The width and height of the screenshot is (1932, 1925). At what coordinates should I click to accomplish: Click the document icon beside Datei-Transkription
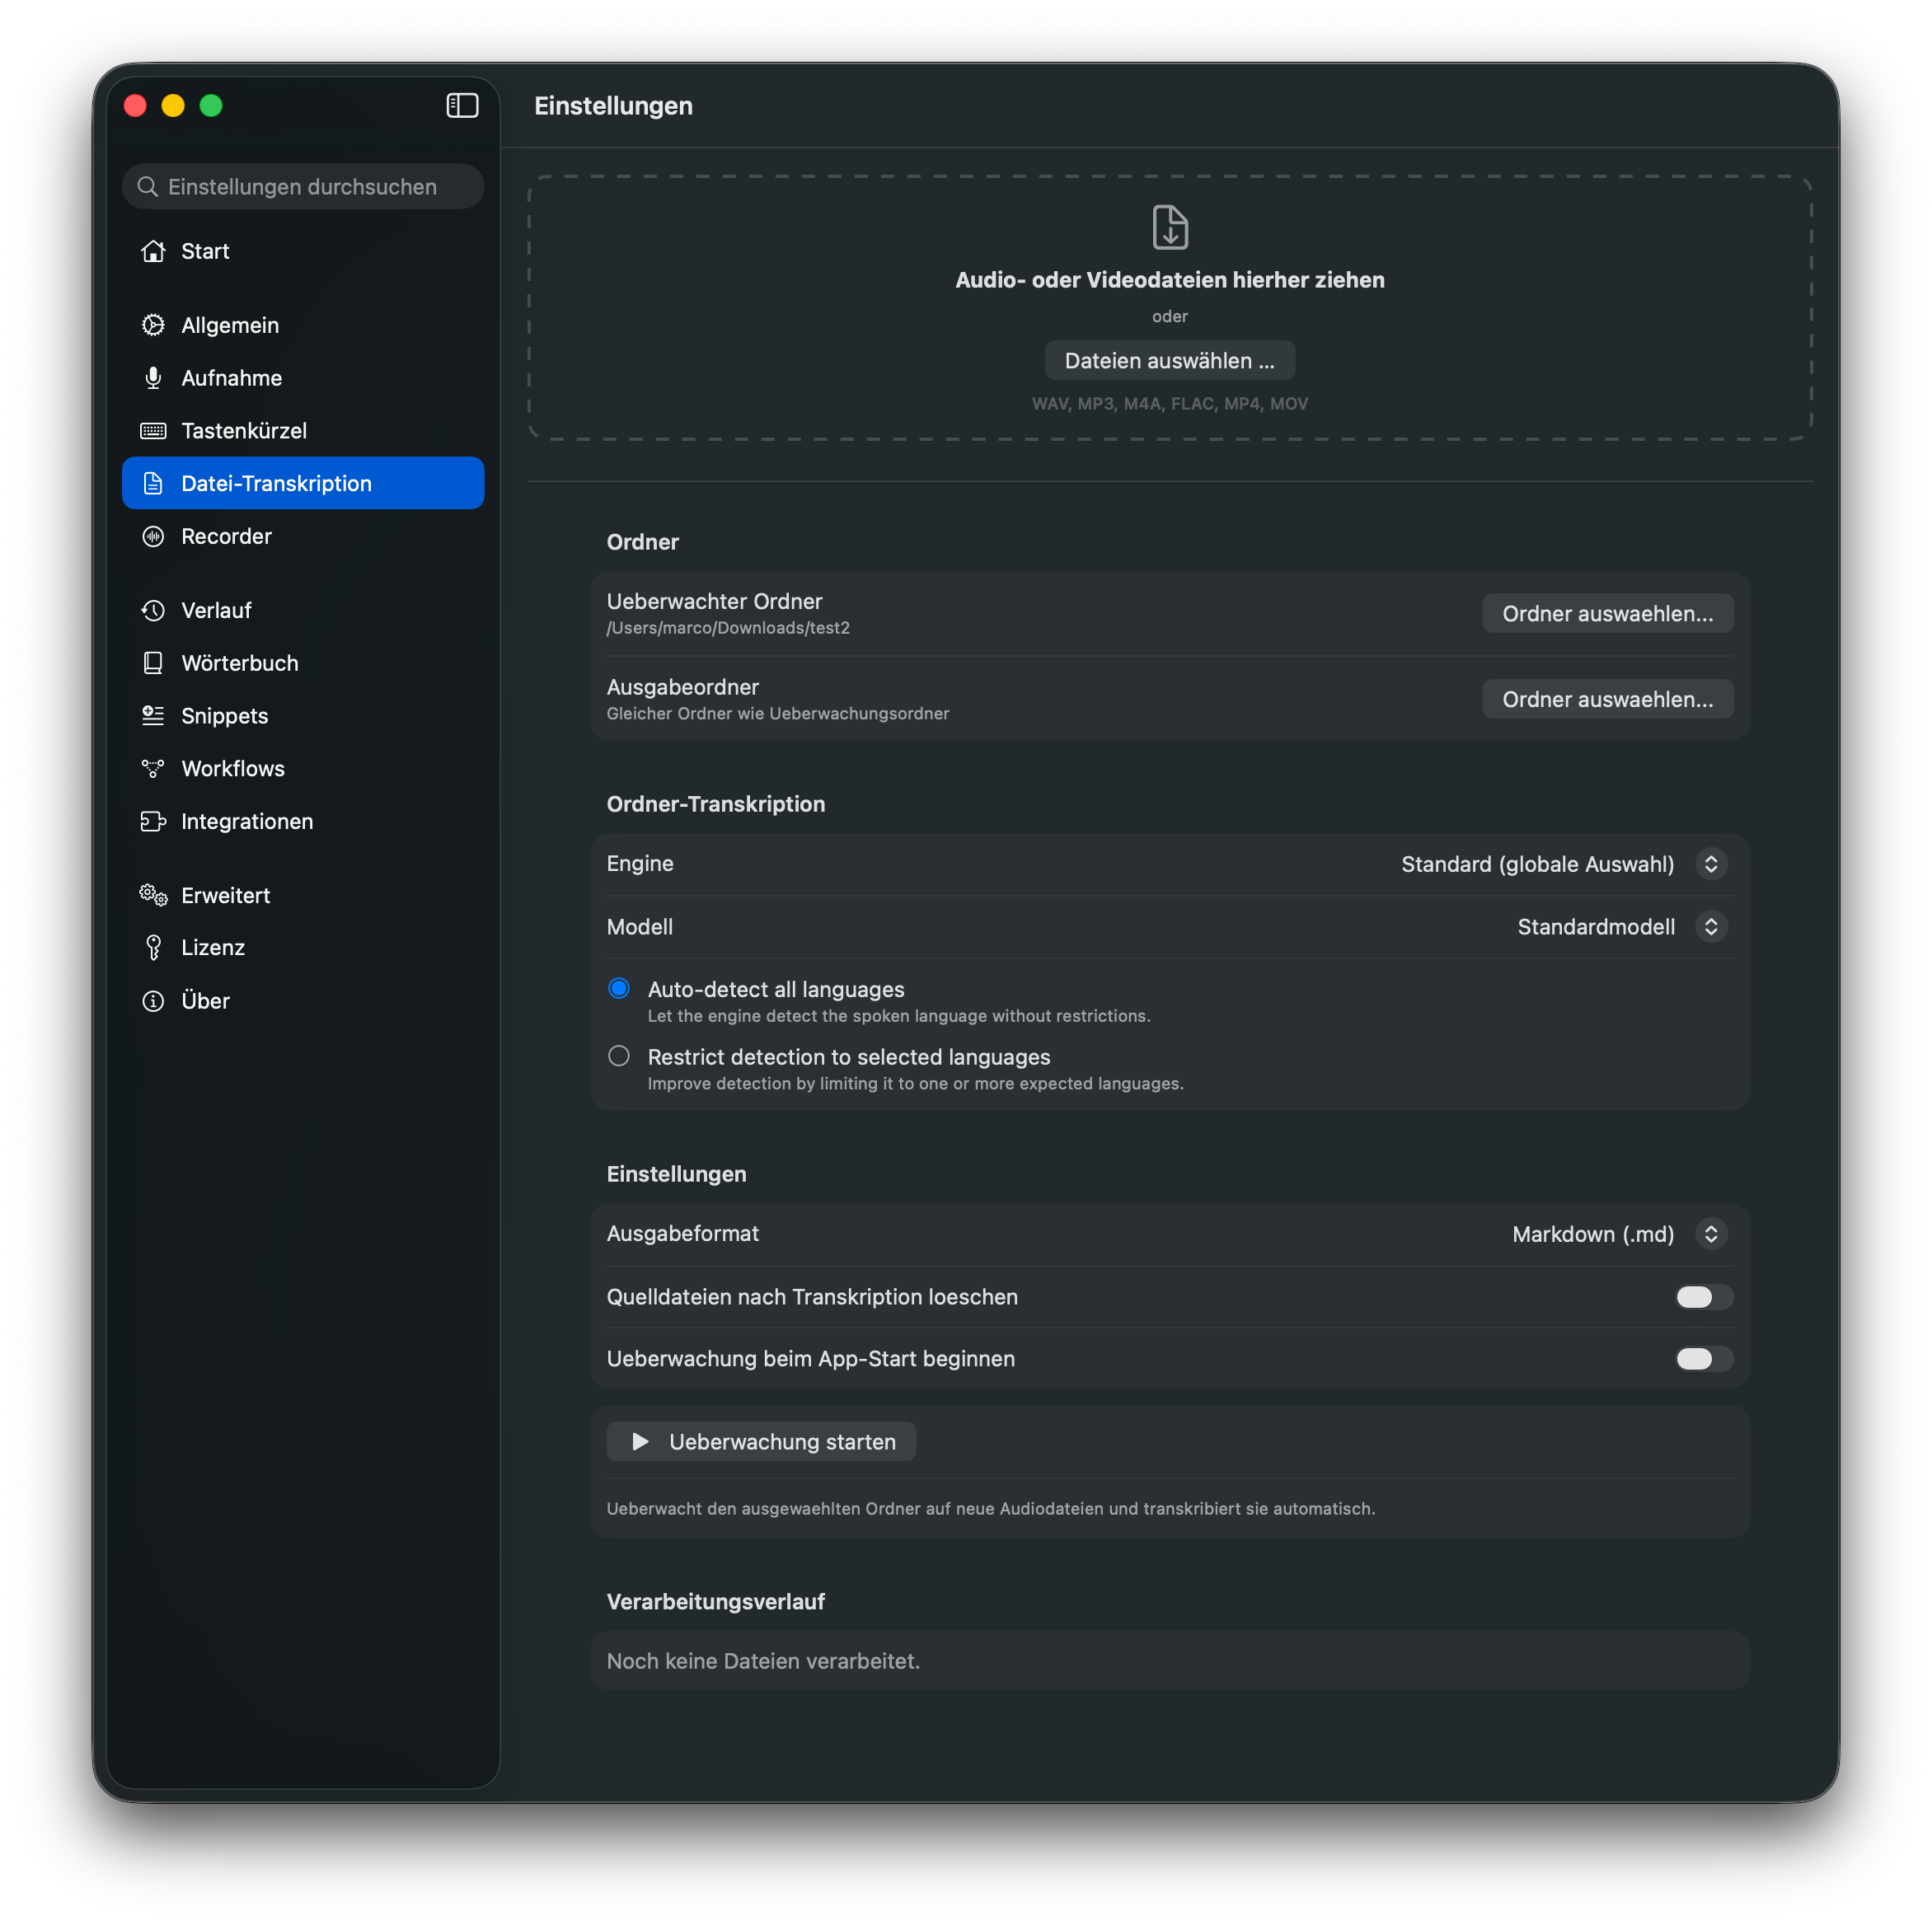click(x=153, y=484)
